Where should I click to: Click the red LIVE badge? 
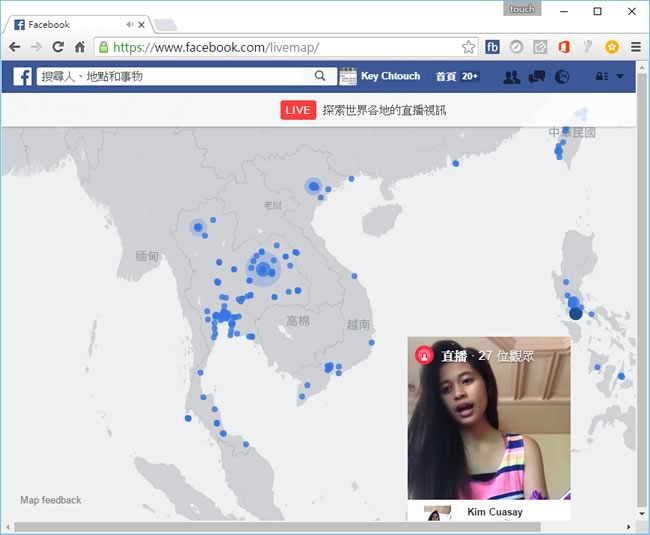(298, 110)
